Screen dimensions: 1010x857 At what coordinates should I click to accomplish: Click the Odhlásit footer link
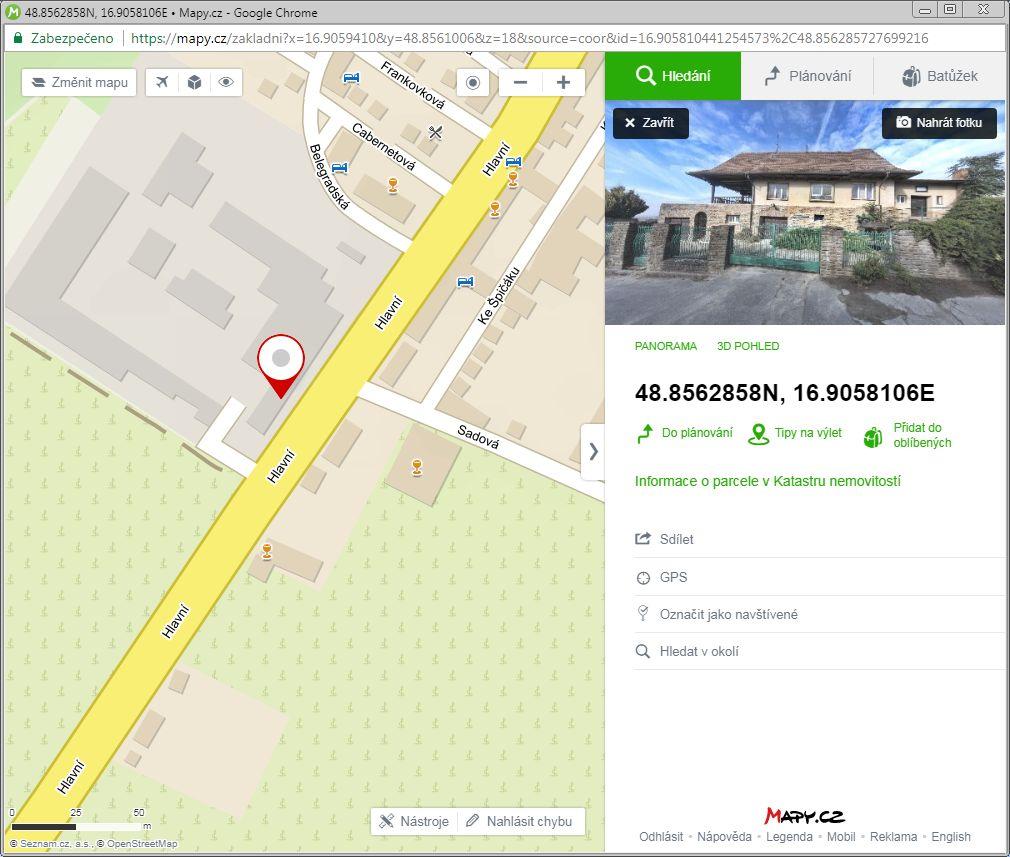point(661,836)
